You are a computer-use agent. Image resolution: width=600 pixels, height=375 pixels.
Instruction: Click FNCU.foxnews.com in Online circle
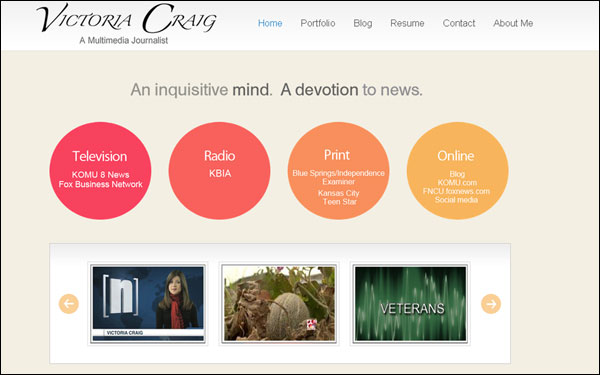tap(456, 191)
